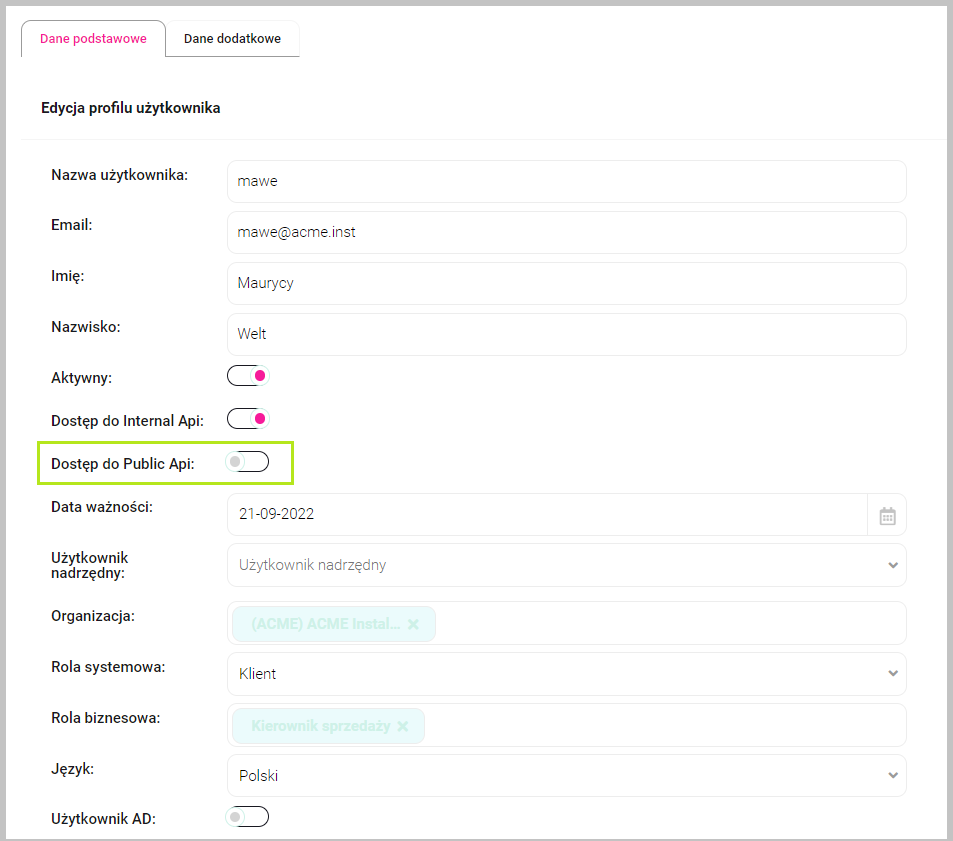Click into the Imię text field
This screenshot has width=953, height=841.
click(x=566, y=283)
